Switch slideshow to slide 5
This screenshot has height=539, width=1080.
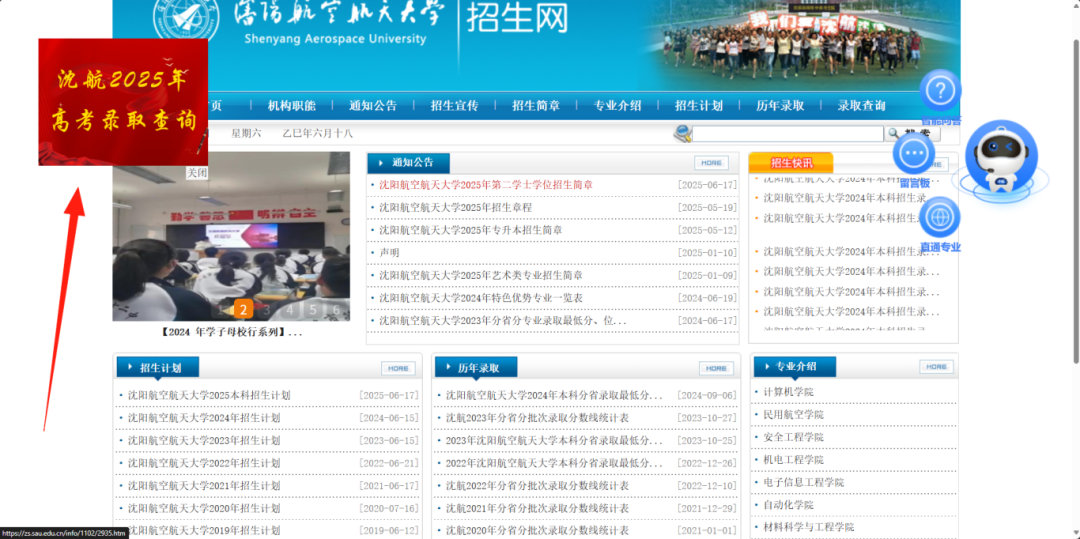pos(313,309)
